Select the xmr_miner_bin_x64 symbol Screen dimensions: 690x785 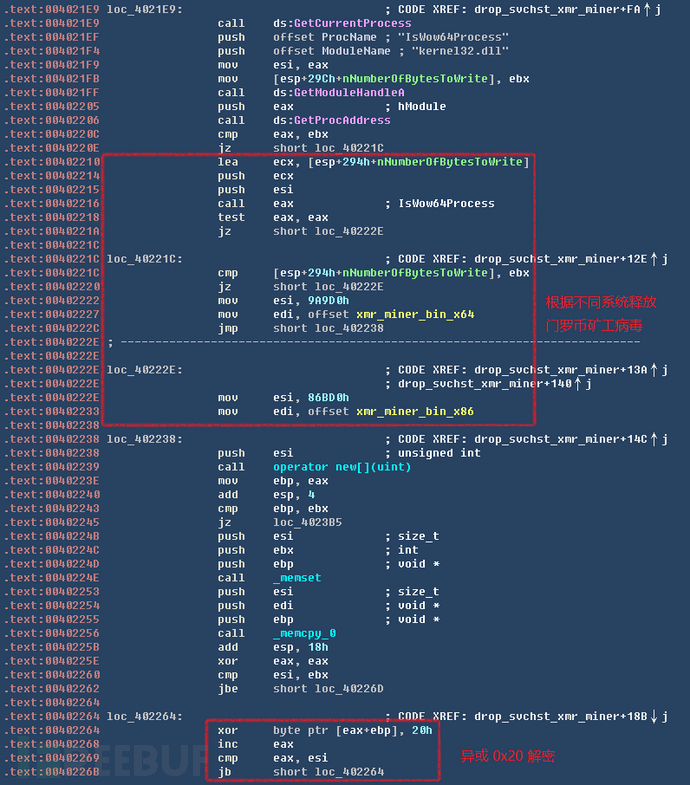coord(415,314)
